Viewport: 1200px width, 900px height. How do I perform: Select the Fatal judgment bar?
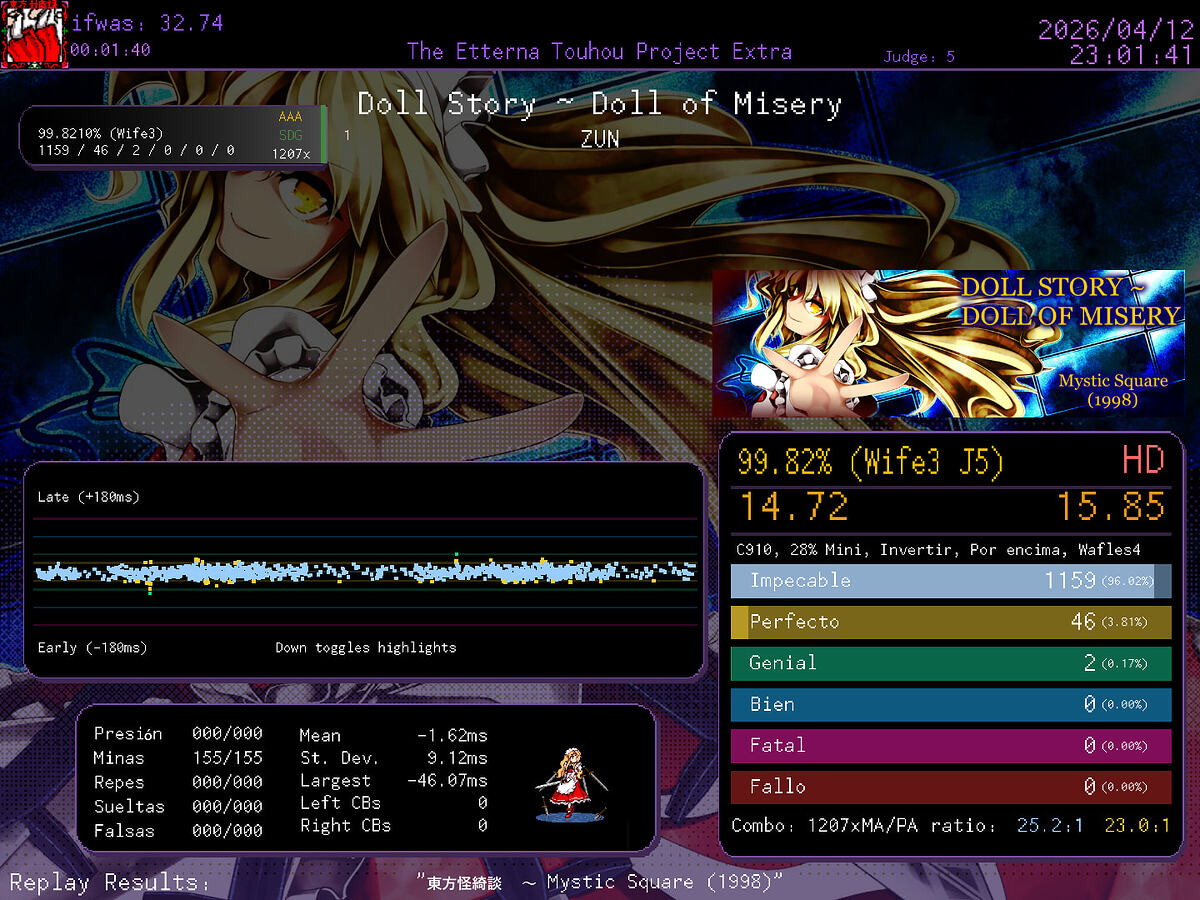[x=951, y=745]
